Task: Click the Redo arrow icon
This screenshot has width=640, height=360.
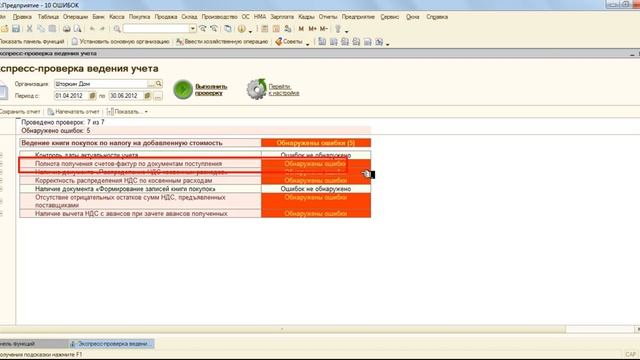Action: (x=102, y=29)
